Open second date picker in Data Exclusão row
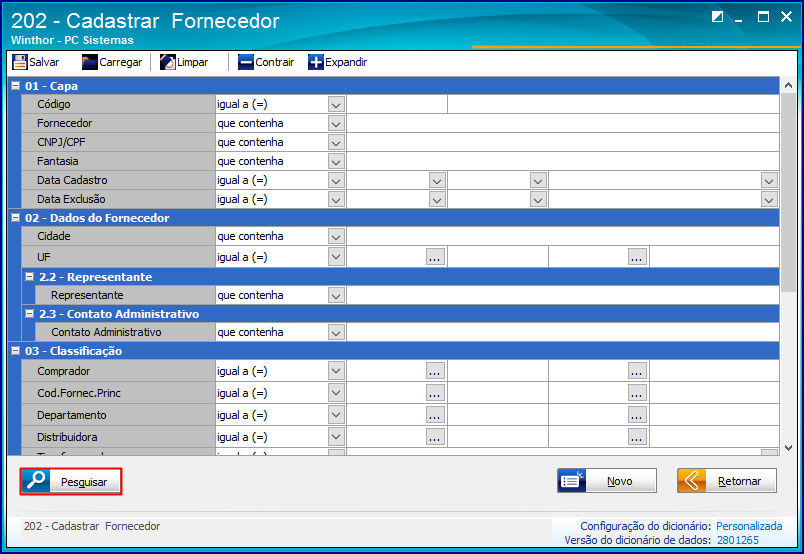Image resolution: width=804 pixels, height=554 pixels. point(538,200)
